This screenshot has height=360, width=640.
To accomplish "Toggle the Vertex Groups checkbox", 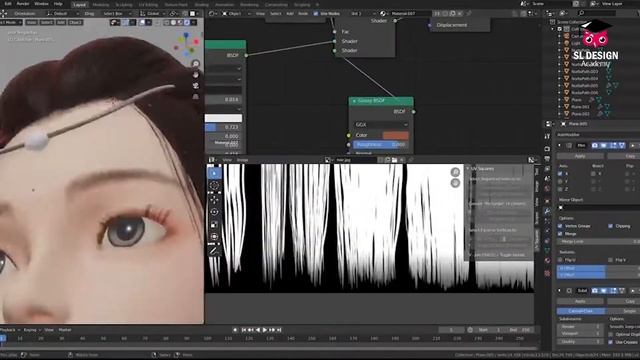I will tap(560, 226).
